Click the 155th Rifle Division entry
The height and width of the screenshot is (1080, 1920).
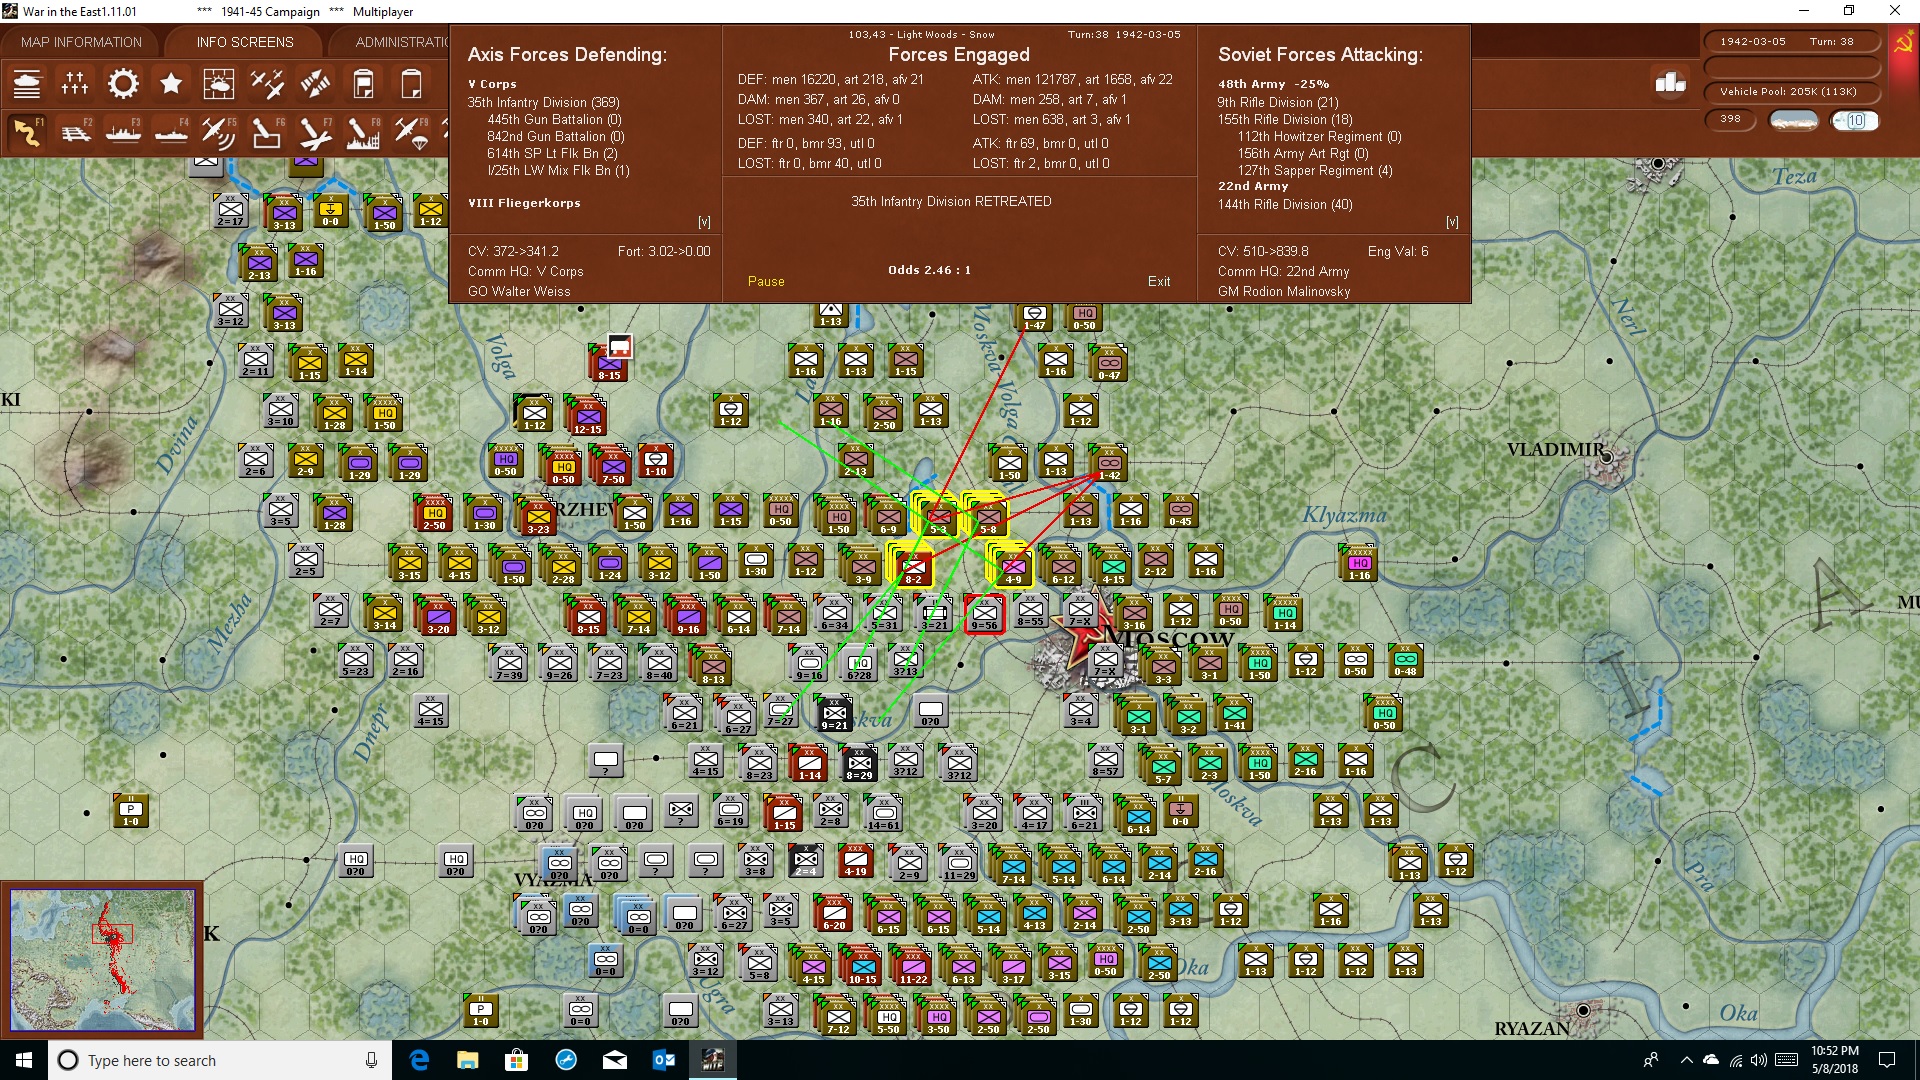click(x=1285, y=119)
